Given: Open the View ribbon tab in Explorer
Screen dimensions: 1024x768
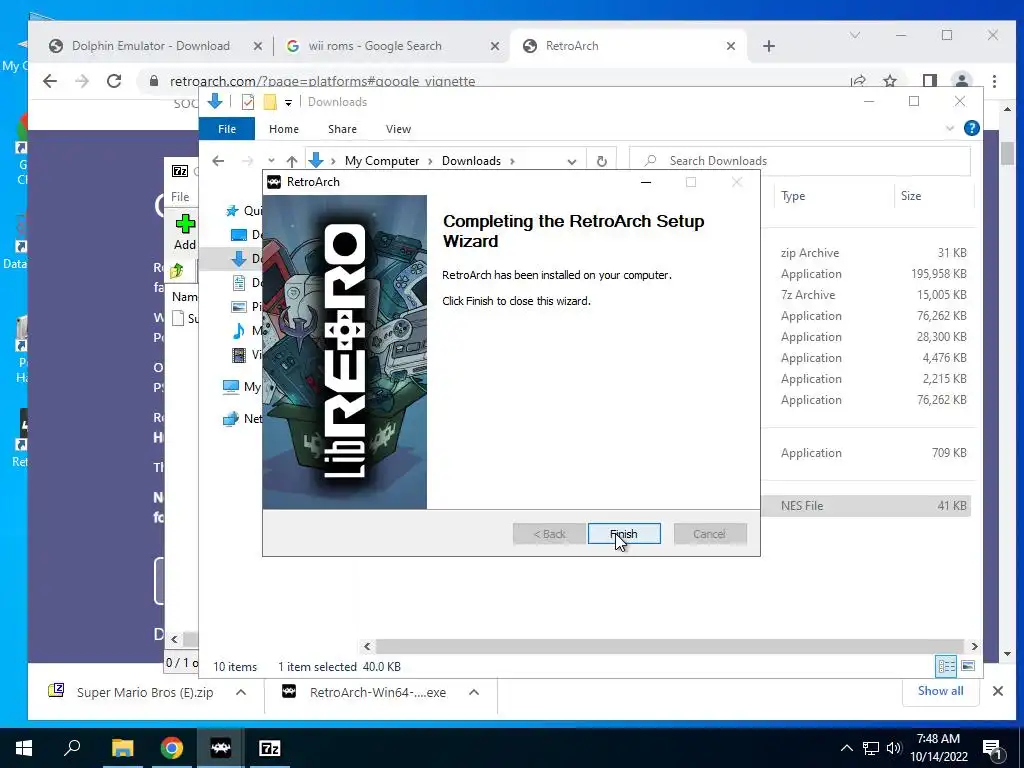Looking at the screenshot, I should pos(398,129).
